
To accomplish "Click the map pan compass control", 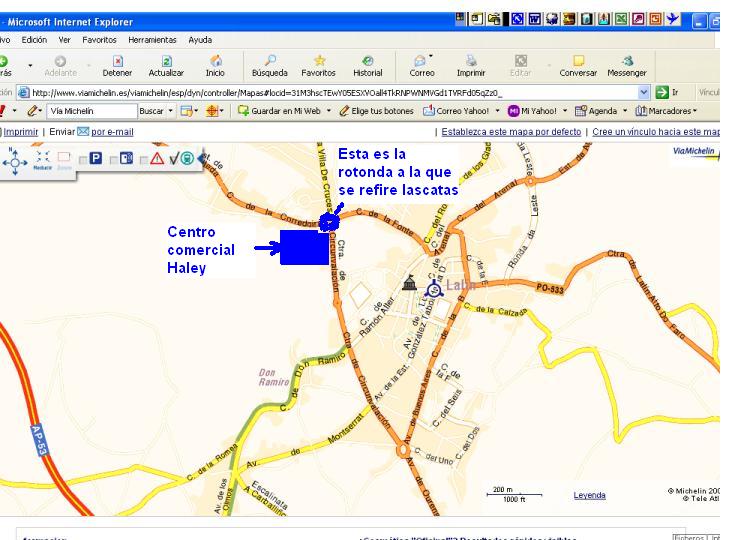I will click(15, 160).
